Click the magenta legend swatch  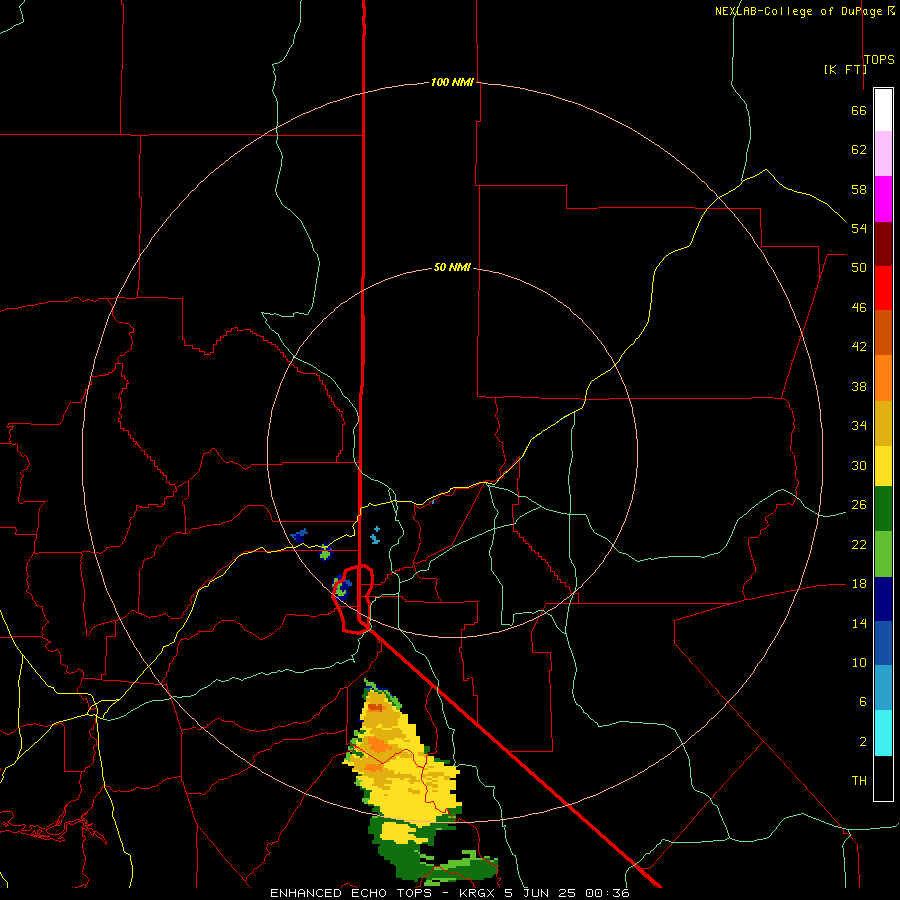(883, 199)
